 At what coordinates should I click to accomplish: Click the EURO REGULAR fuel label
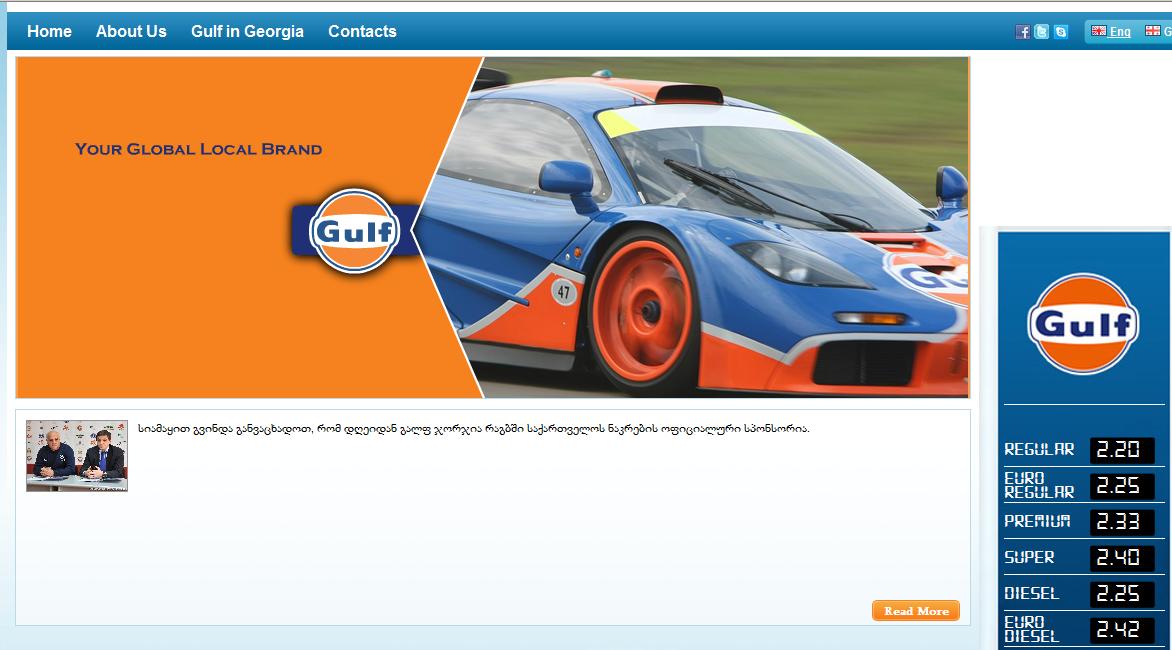[1039, 485]
